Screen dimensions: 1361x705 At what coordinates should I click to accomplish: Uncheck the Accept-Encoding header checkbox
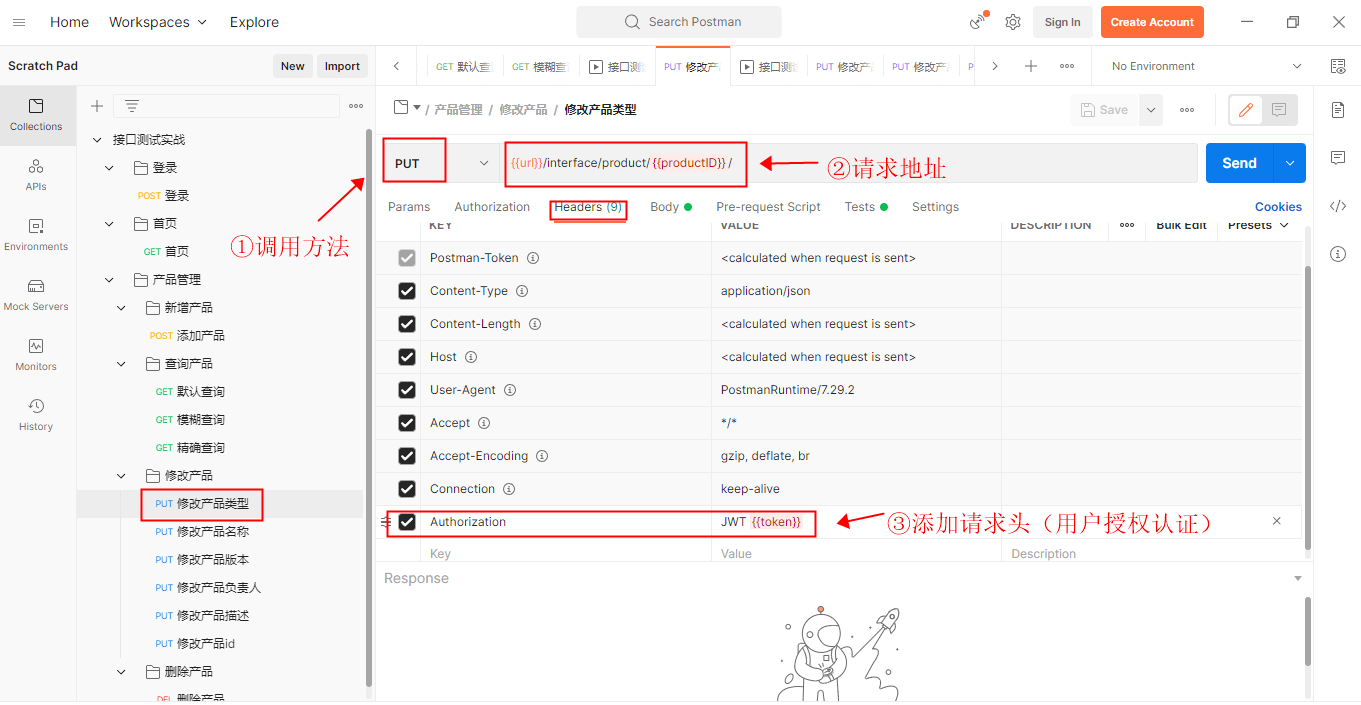point(407,456)
